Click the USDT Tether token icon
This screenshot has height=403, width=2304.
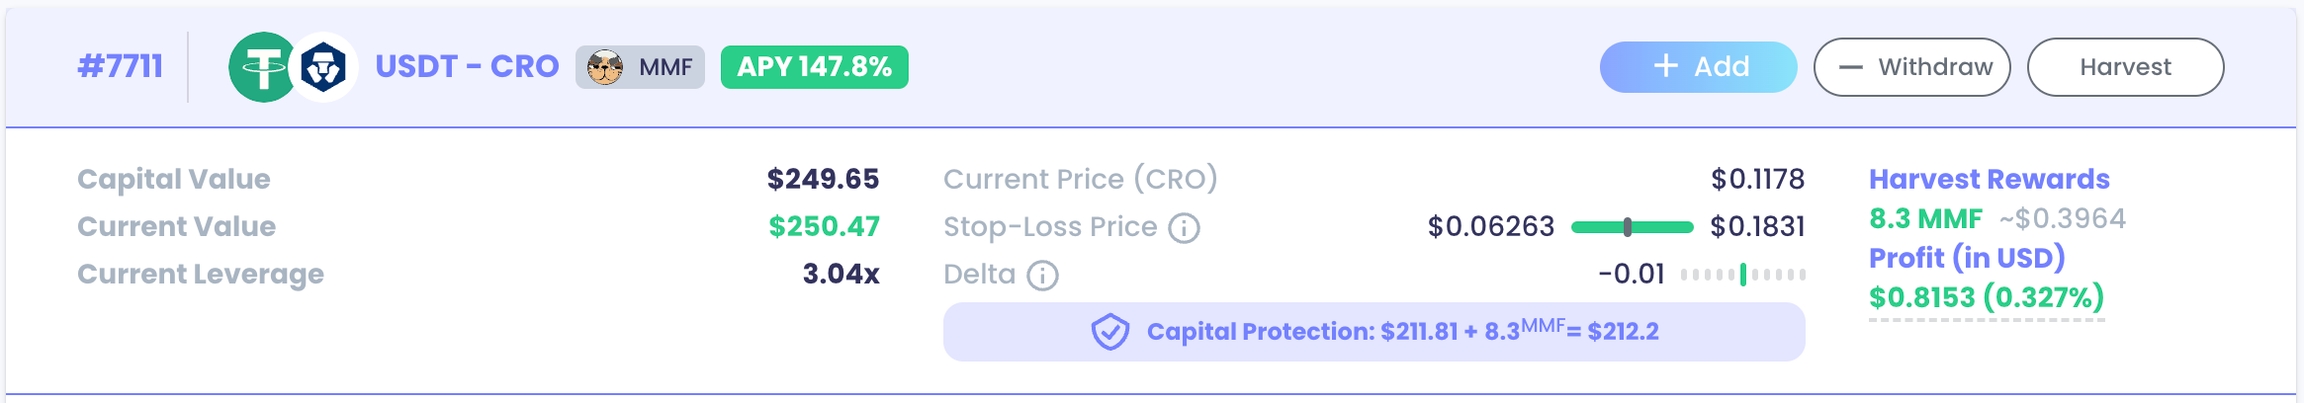(261, 67)
